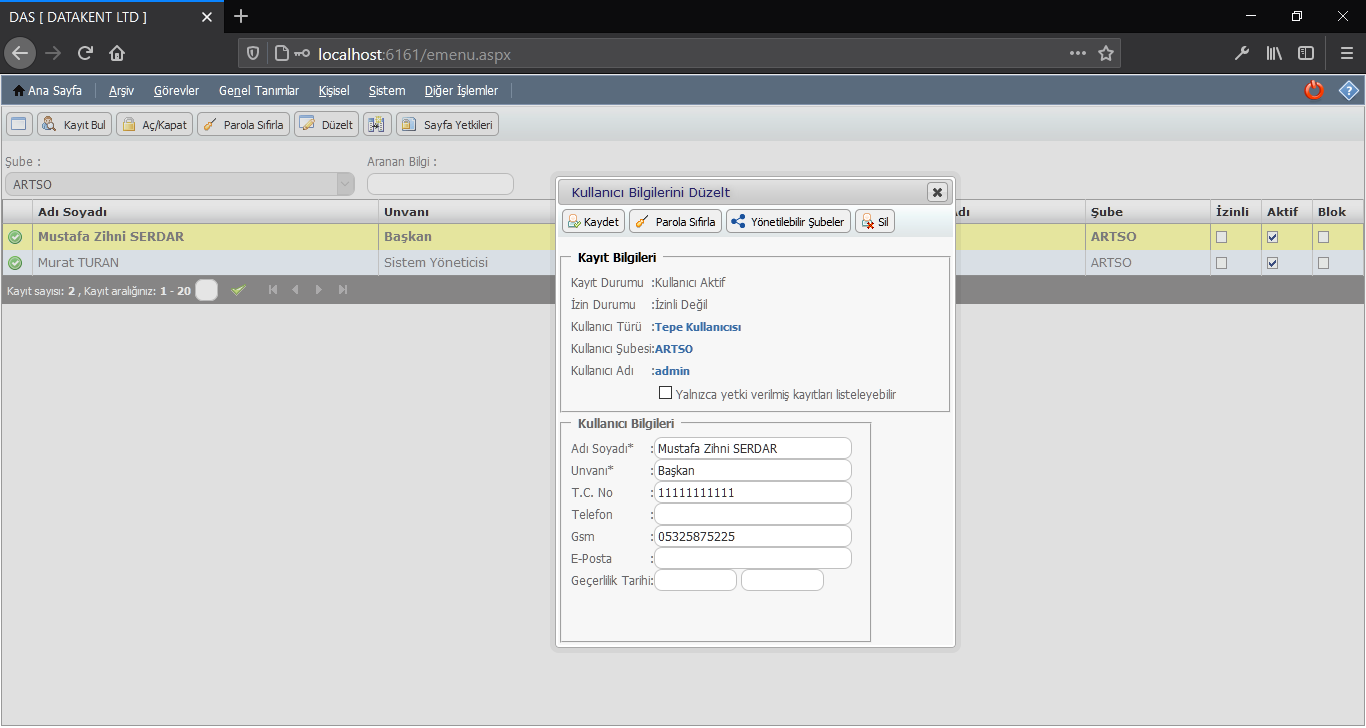This screenshot has height=728, width=1366.
Task: Enable 'Yalnızca yetki verilmiş kayıtları listeleyebilir' checkbox
Action: click(665, 393)
